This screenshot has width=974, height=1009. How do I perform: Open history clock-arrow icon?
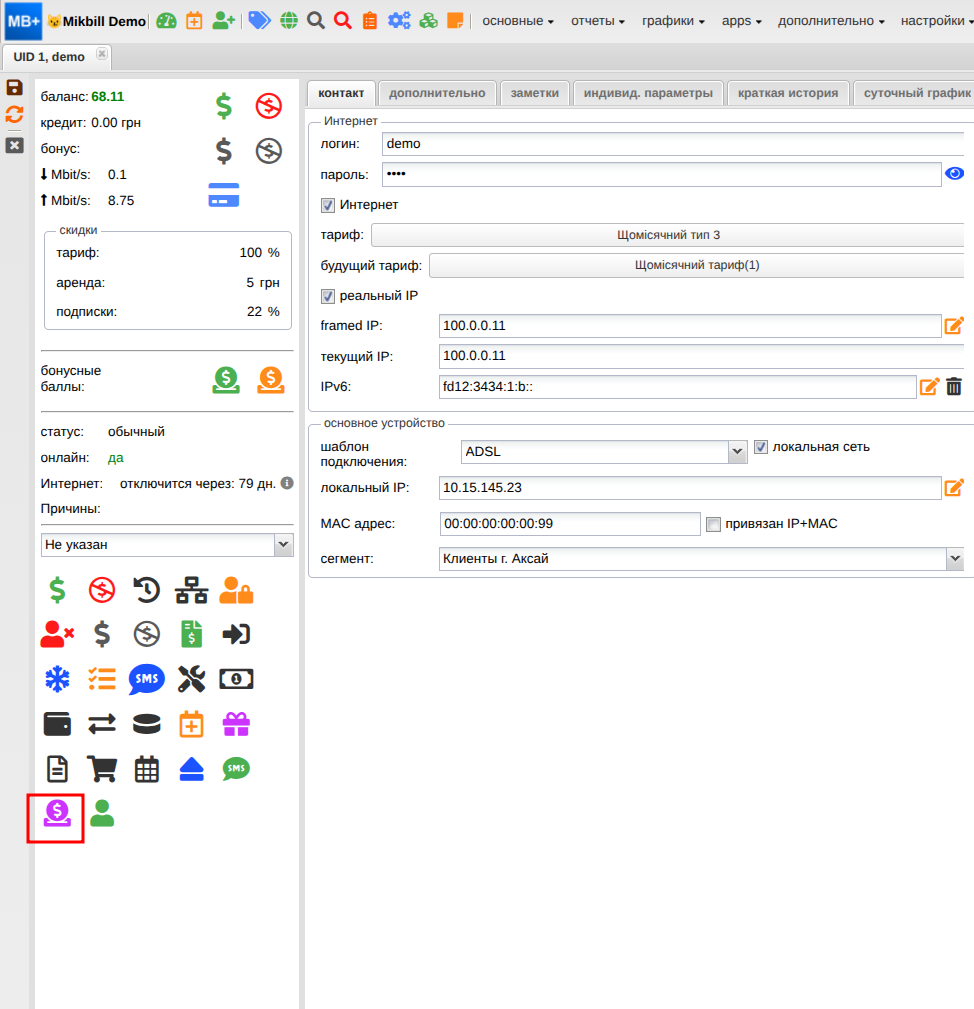147,590
